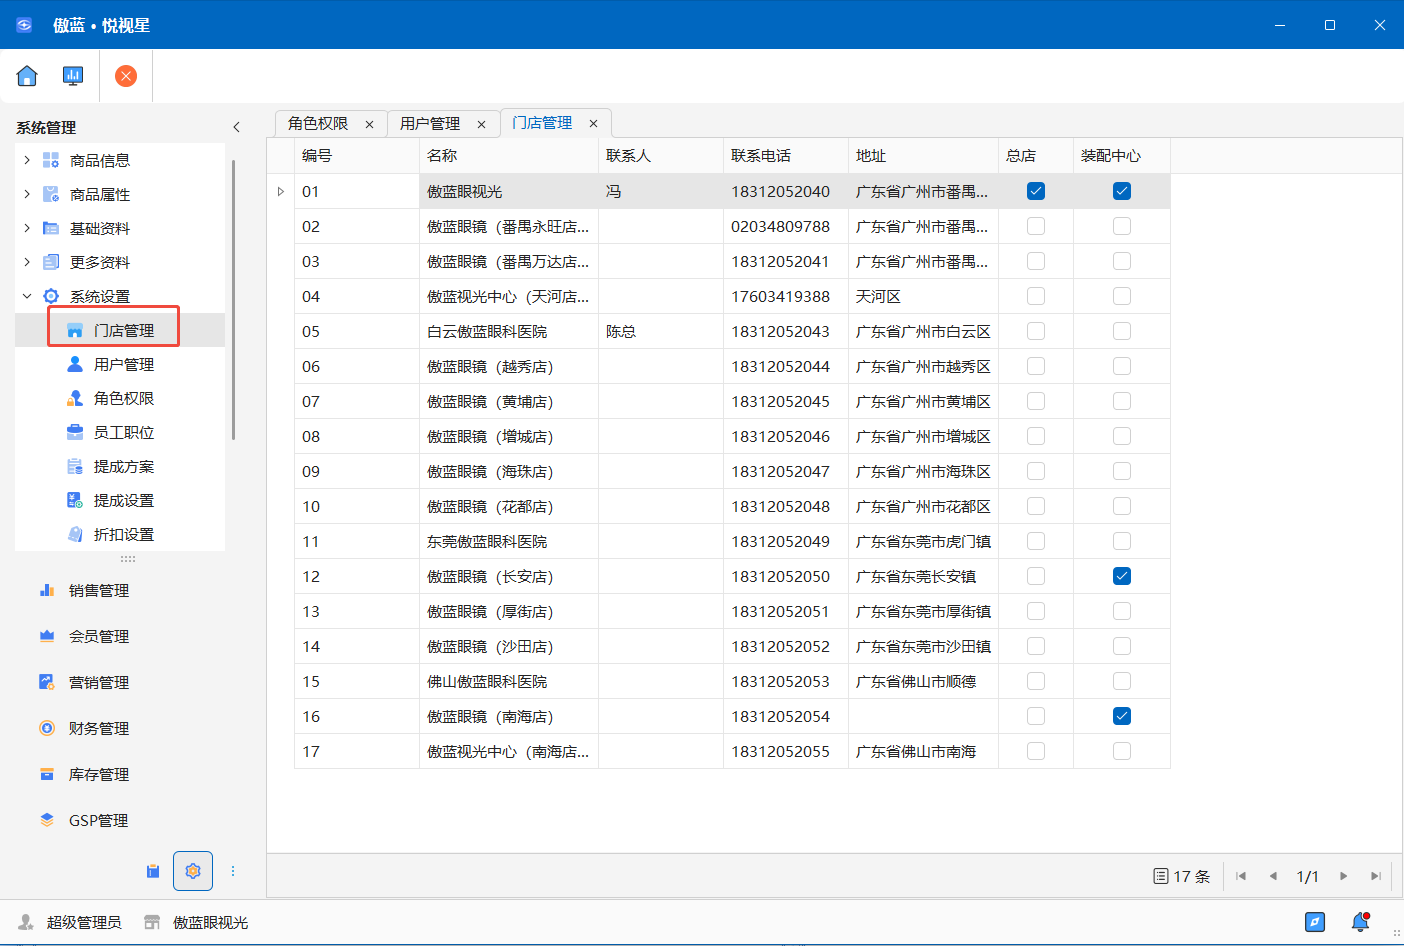Switch to the 用户管理 tab

coord(430,123)
